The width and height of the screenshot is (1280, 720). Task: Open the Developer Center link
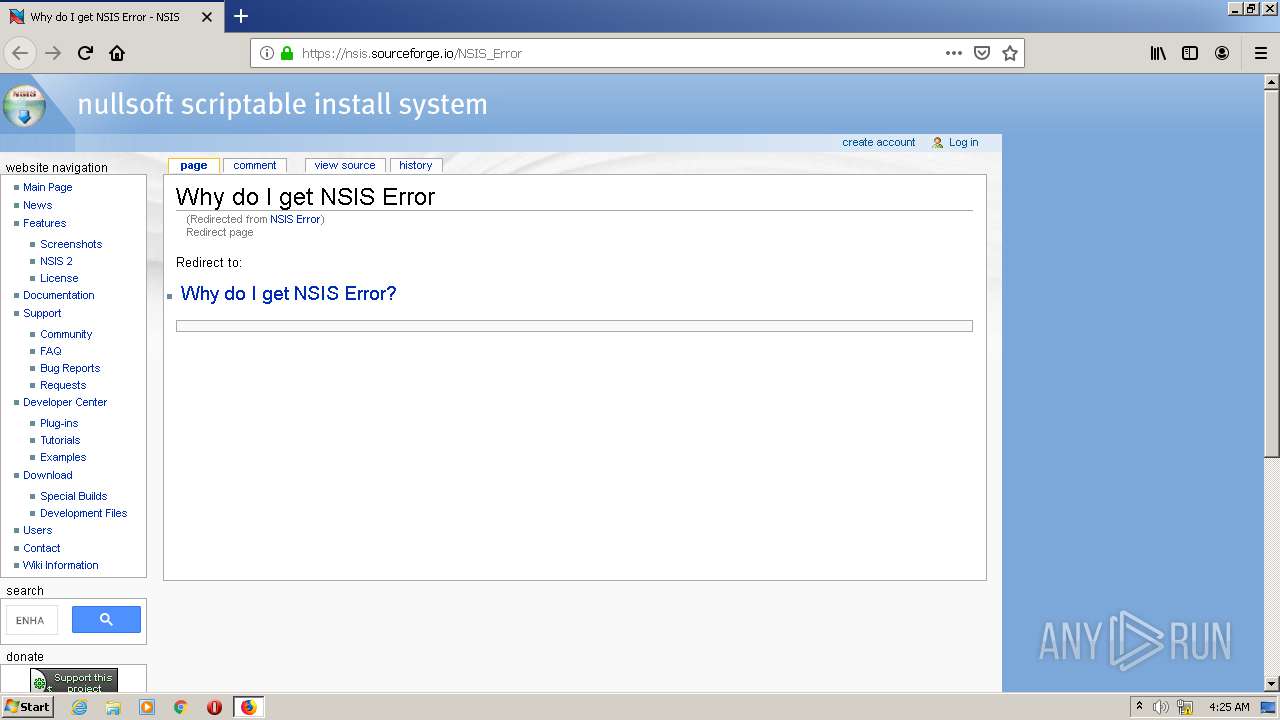pos(65,402)
